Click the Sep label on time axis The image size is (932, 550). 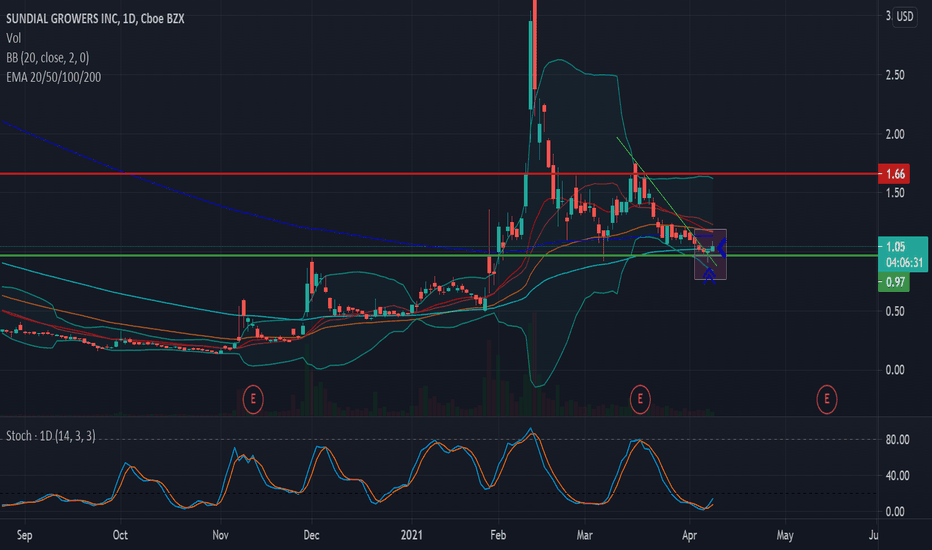tap(24, 535)
